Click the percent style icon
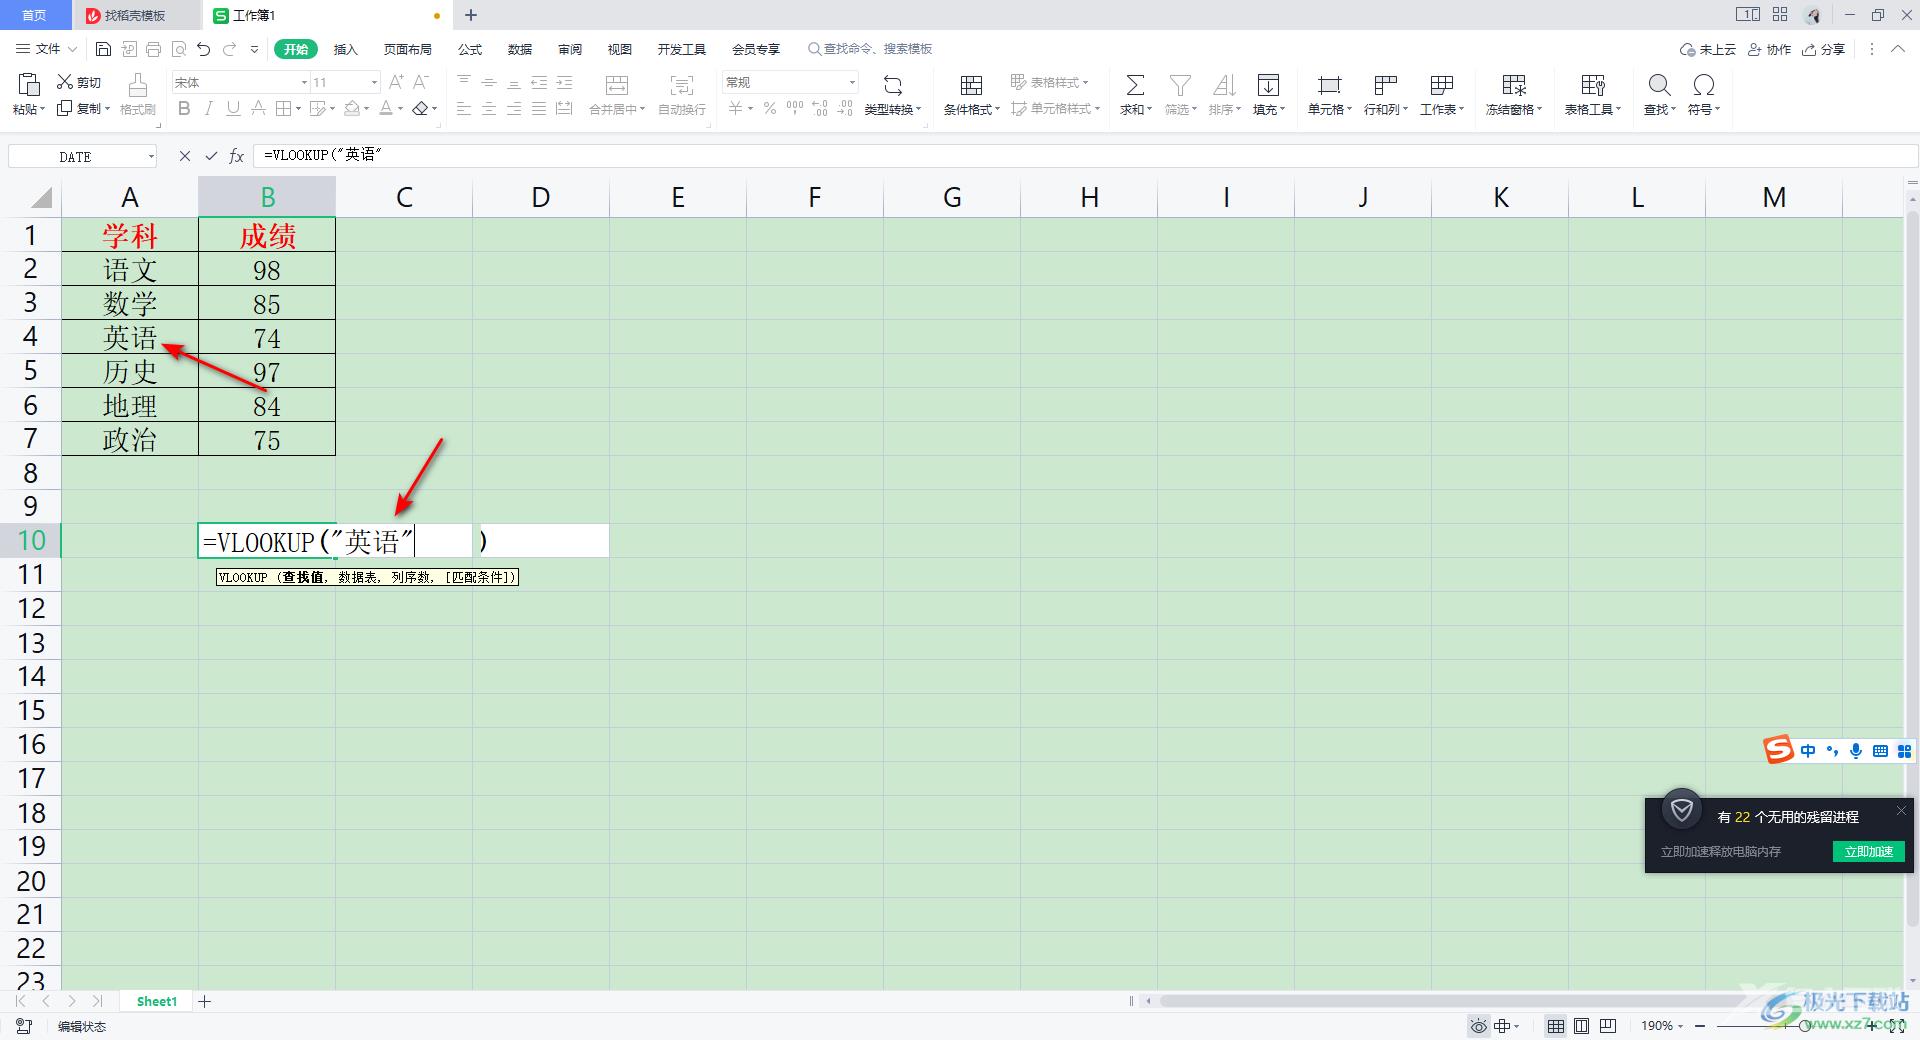Image resolution: width=1920 pixels, height=1040 pixels. pos(770,108)
